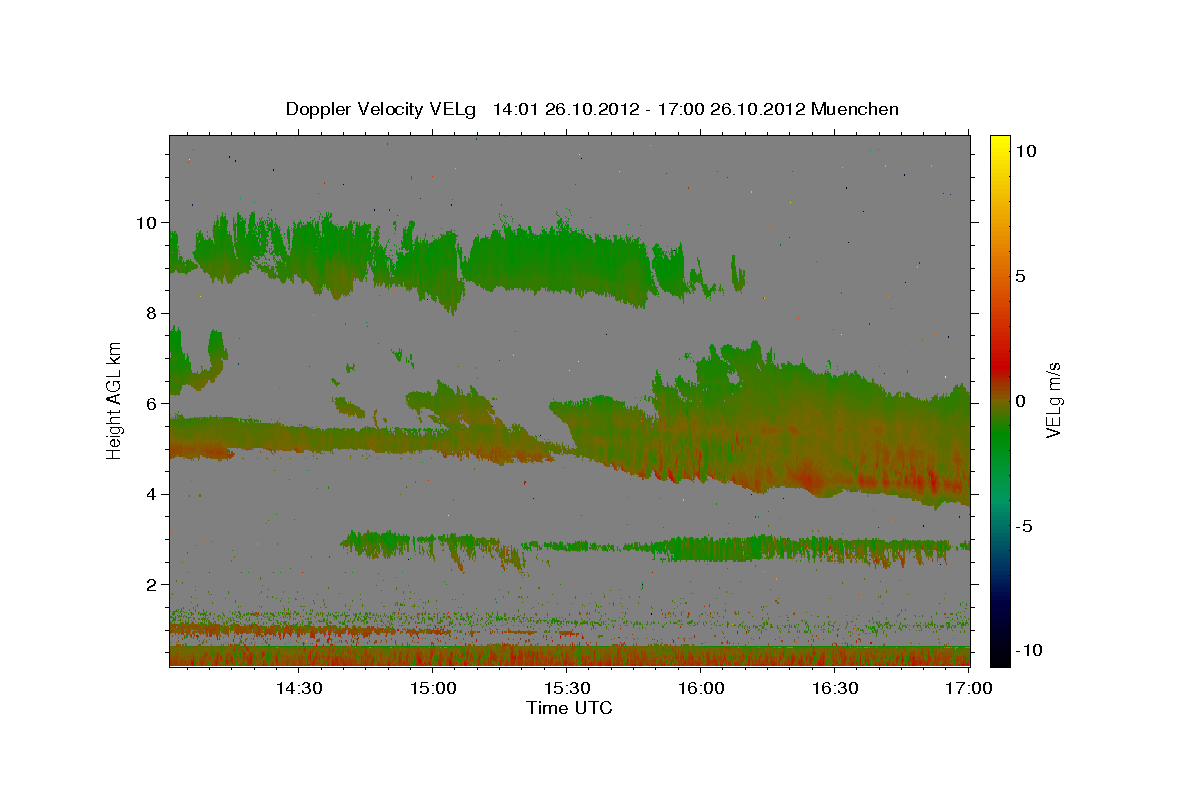Screen dimensions: 1200x800
Task: Click the 14:30 time tick label
Action: pos(299,689)
